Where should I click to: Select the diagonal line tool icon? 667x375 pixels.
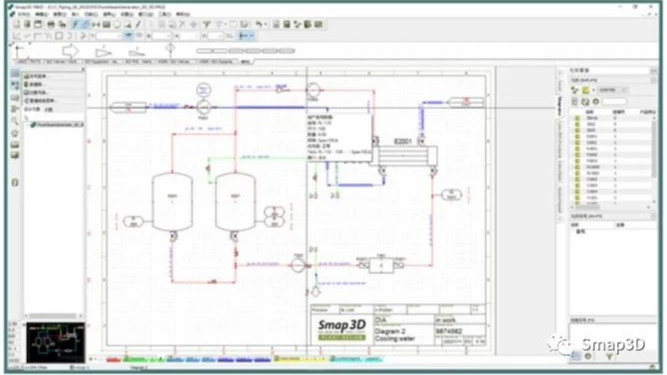[x=139, y=24]
